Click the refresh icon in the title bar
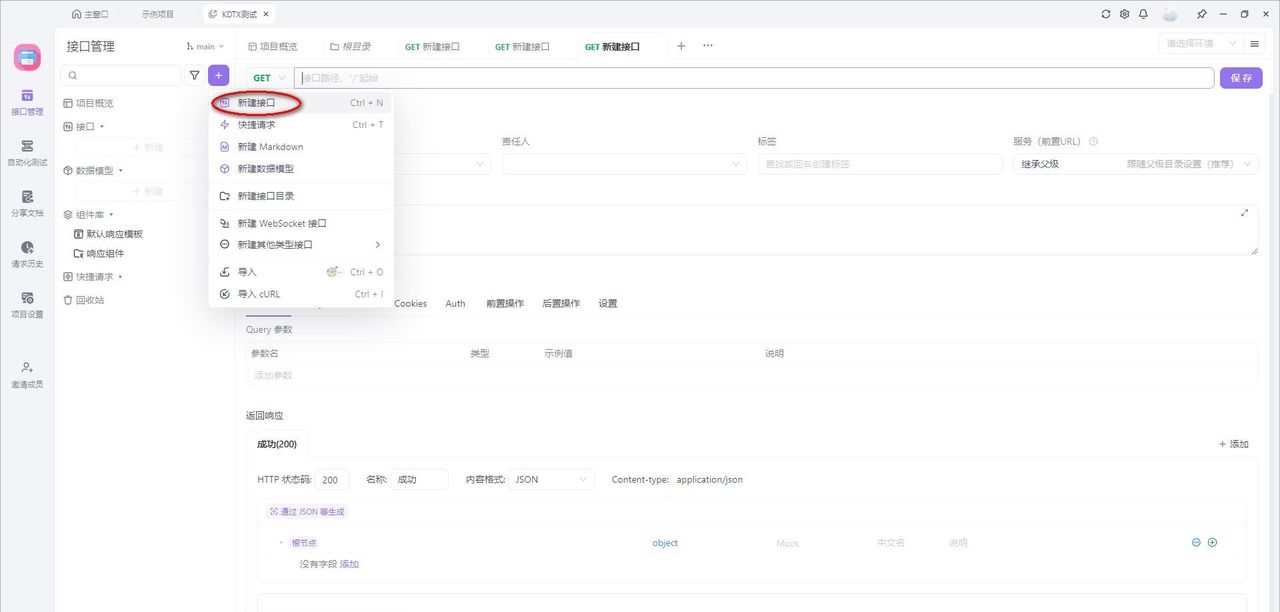This screenshot has width=1280, height=612. click(x=1107, y=13)
